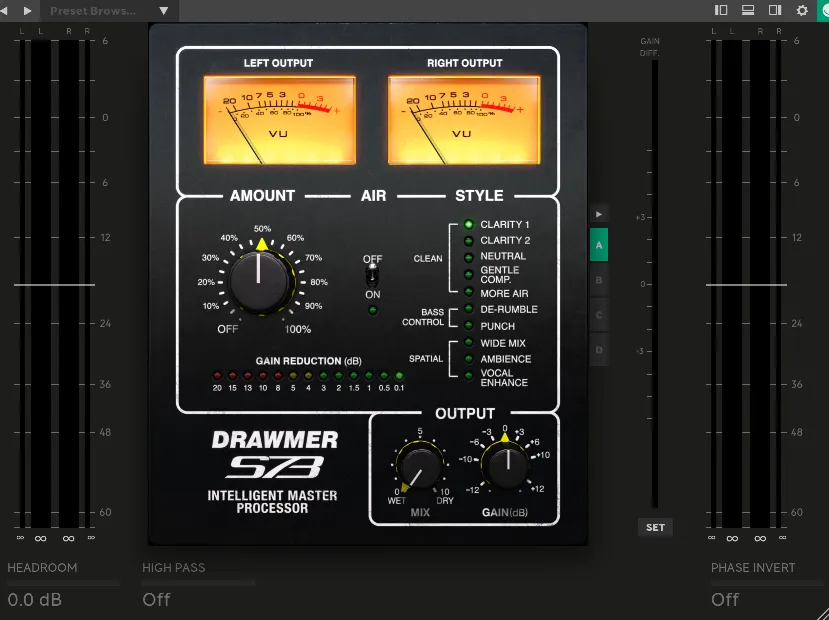Screen dimensions: 829x620
Task: Click the play arrow above the preset slots
Action: pyautogui.click(x=599, y=213)
